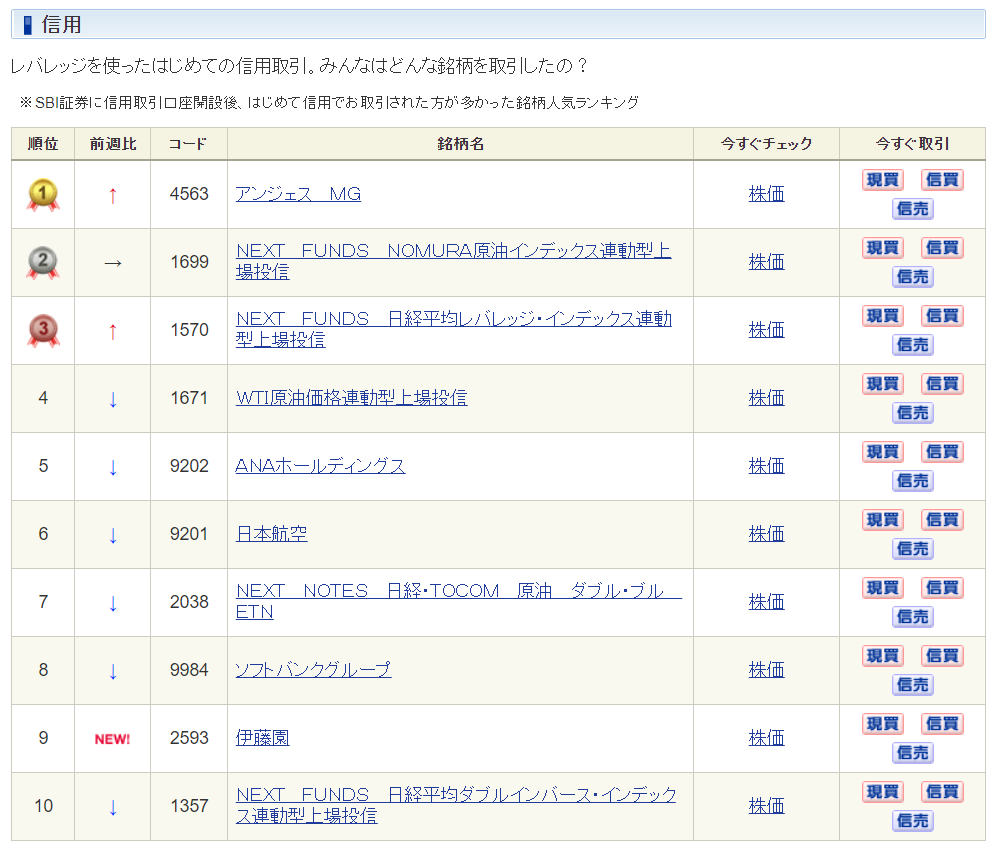Click the 銘柄名 column header
This screenshot has height=851, width=1004.
460,143
